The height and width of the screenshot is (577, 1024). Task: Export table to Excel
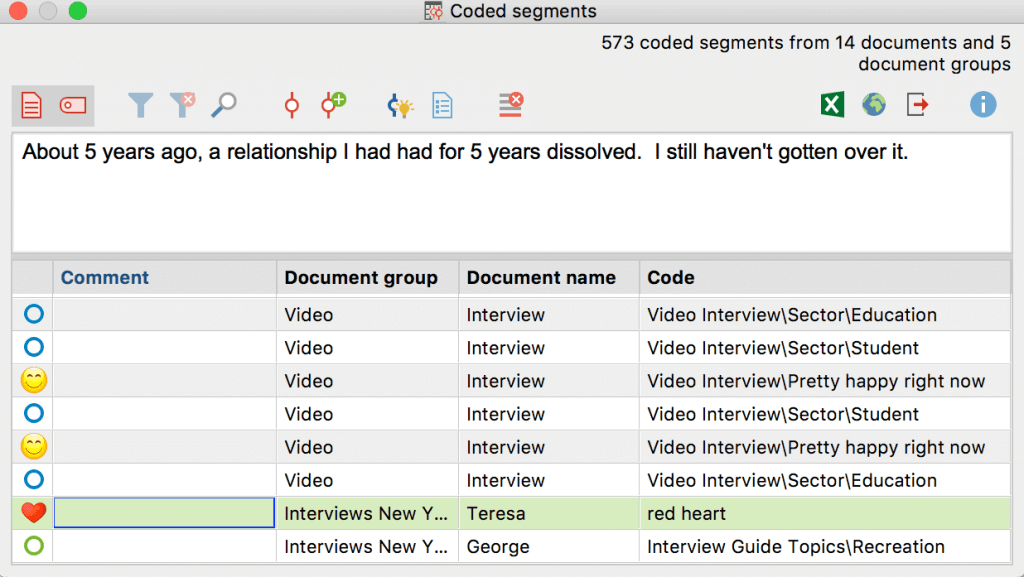click(x=832, y=104)
